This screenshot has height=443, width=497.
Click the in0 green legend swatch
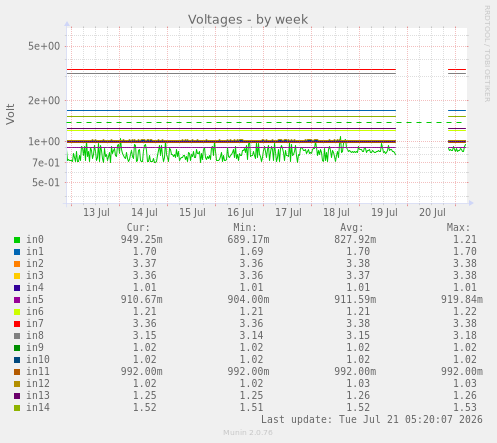(x=17, y=240)
